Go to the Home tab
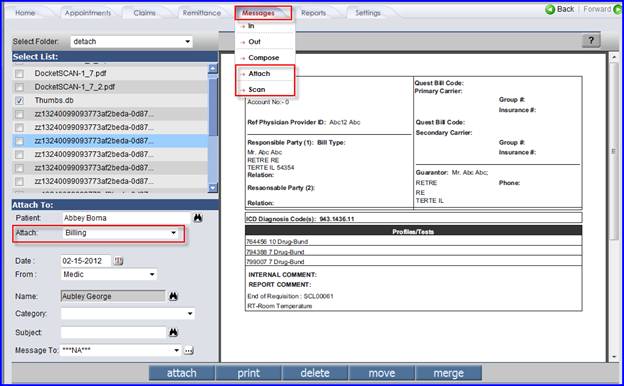The width and height of the screenshot is (624, 386). [25, 13]
